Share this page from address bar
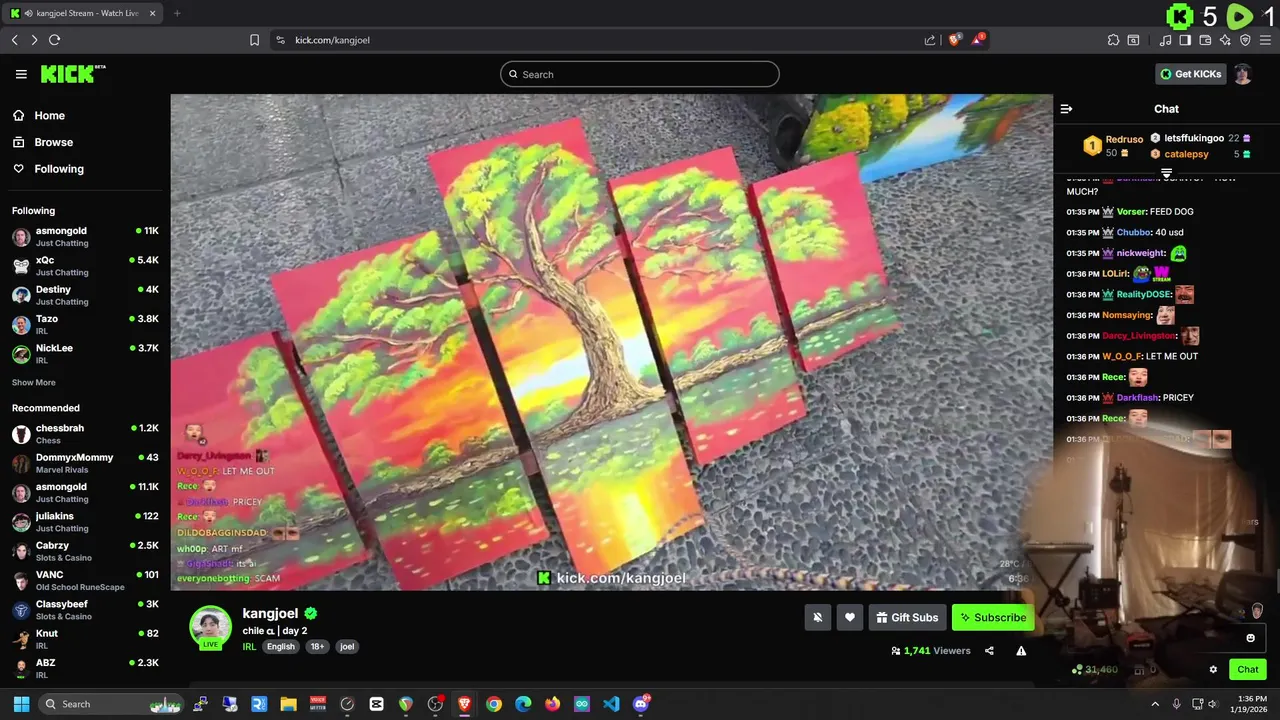 click(930, 40)
